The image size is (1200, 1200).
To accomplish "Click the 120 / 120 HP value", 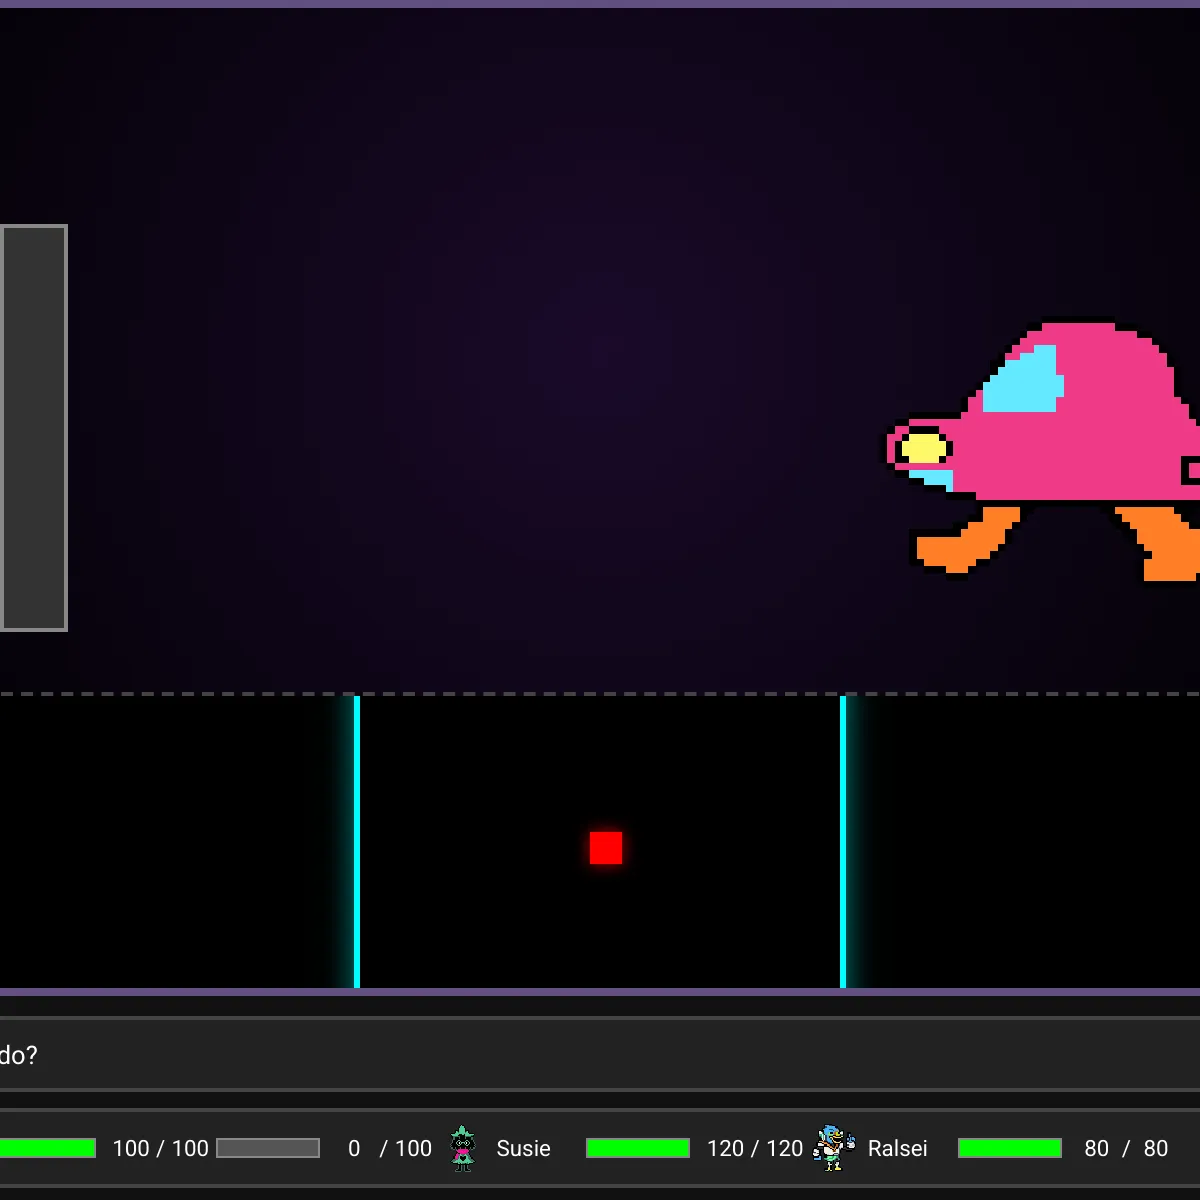I will coord(755,1148).
